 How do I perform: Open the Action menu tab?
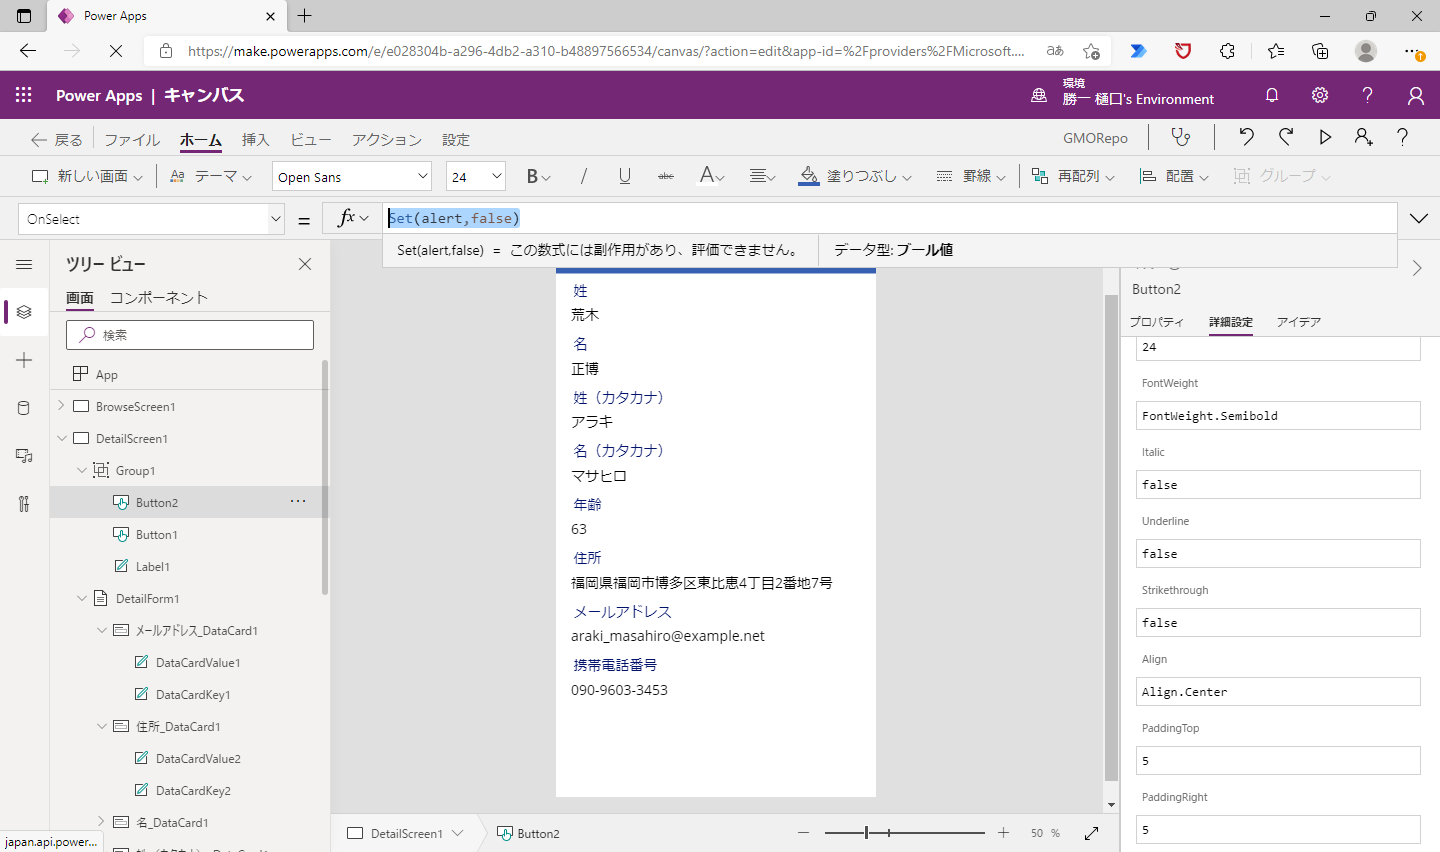tap(387, 140)
